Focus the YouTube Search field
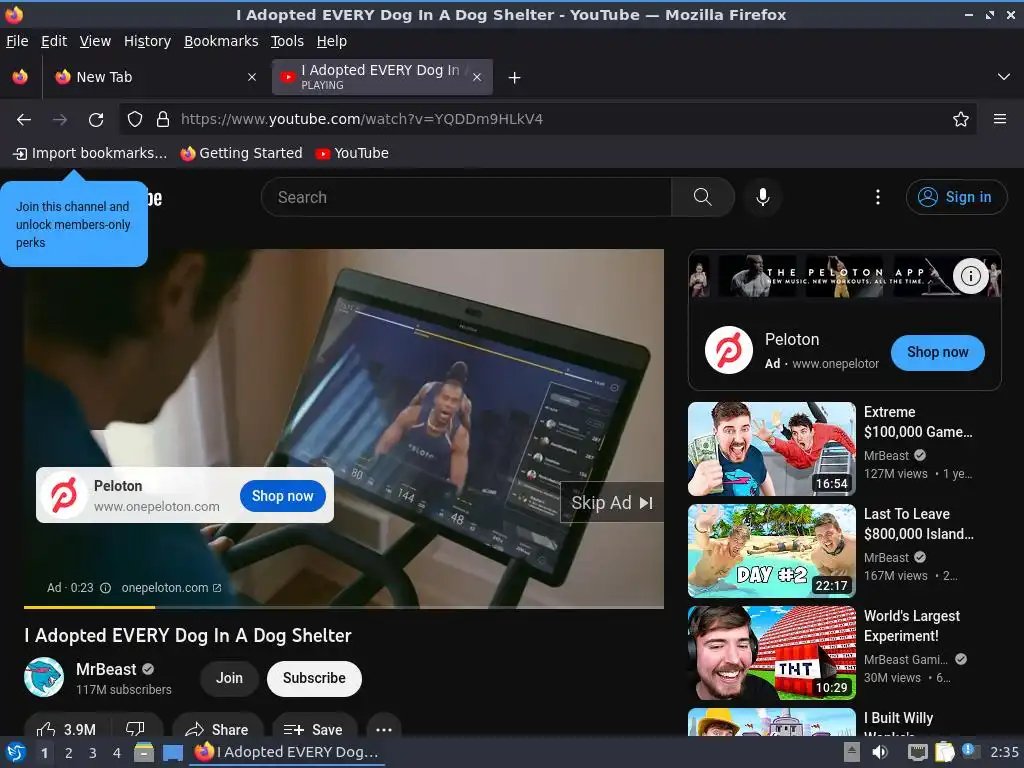Viewport: 1024px width, 768px height. click(466, 197)
